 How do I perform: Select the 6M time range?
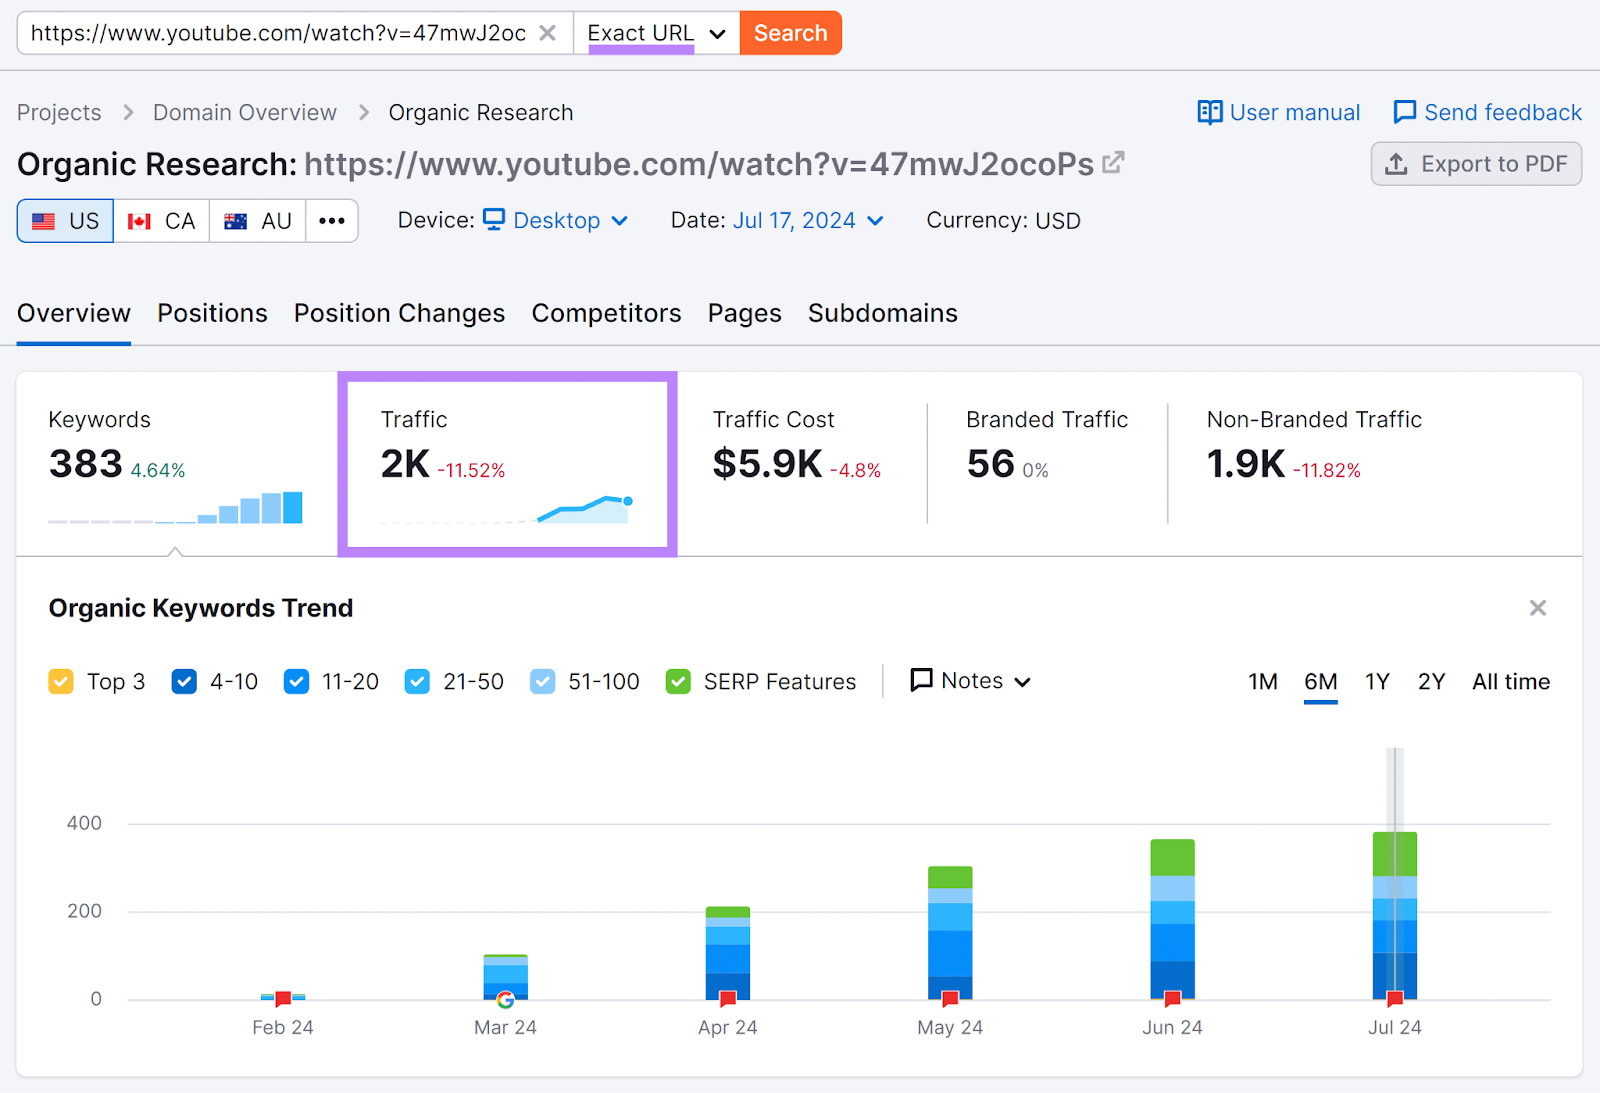1321,682
